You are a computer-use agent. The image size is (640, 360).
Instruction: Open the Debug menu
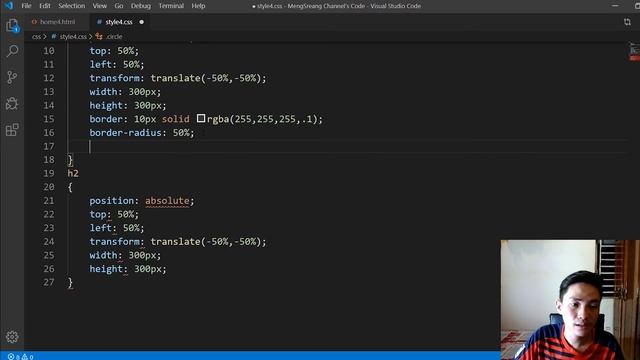pos(141,6)
